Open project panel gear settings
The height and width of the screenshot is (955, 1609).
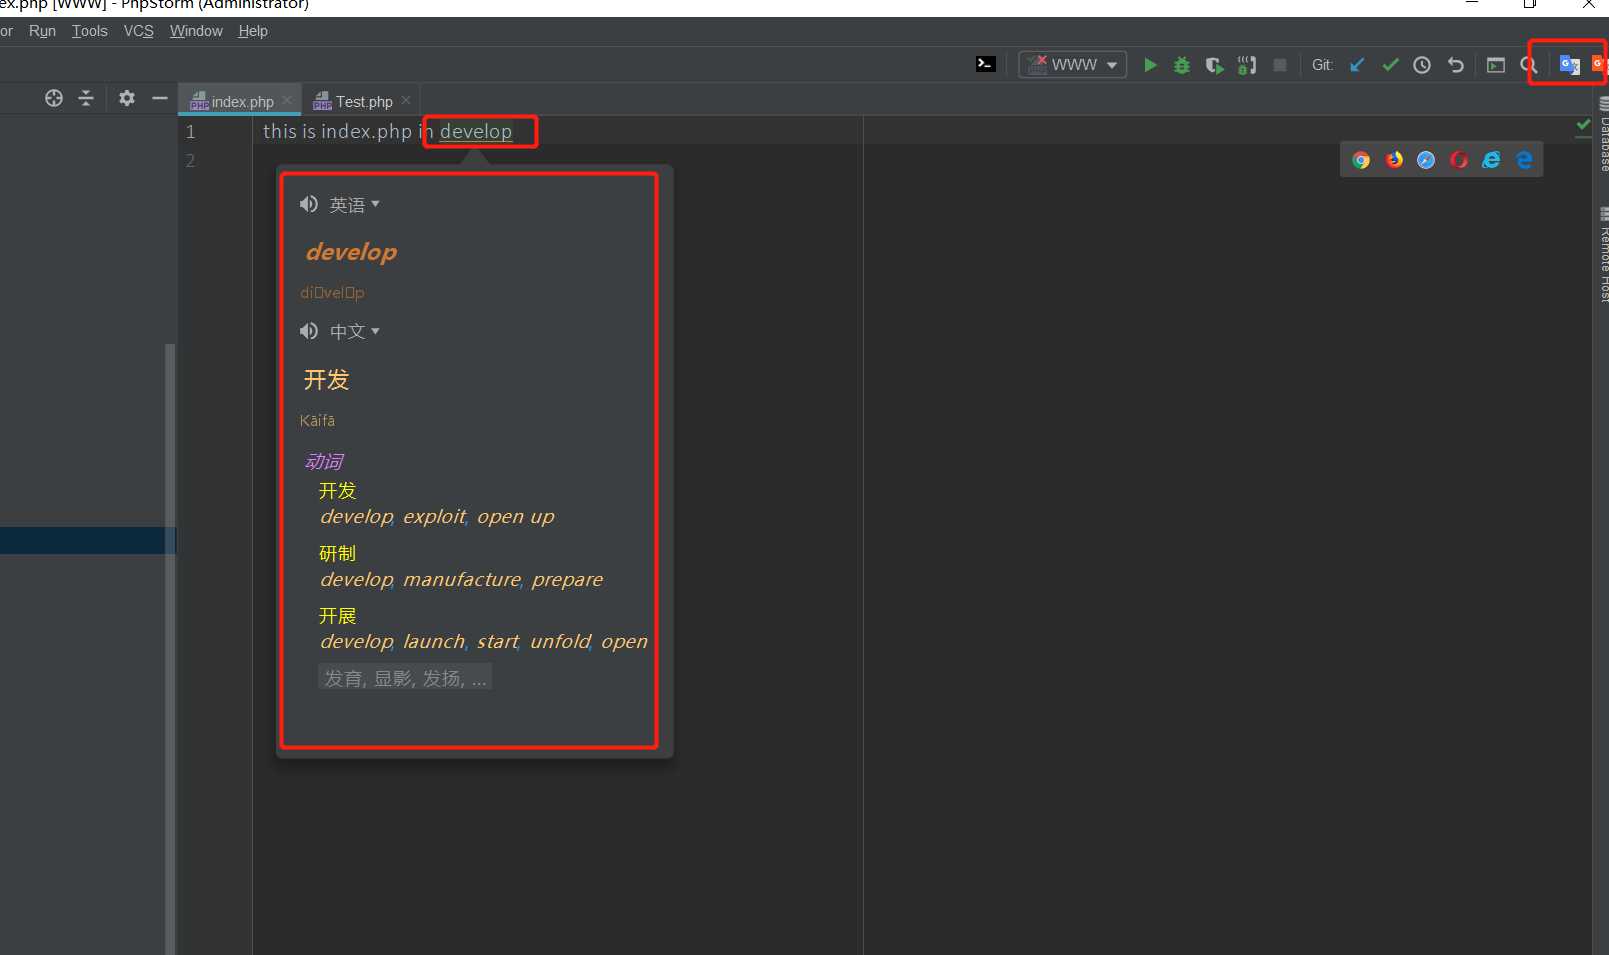[127, 98]
